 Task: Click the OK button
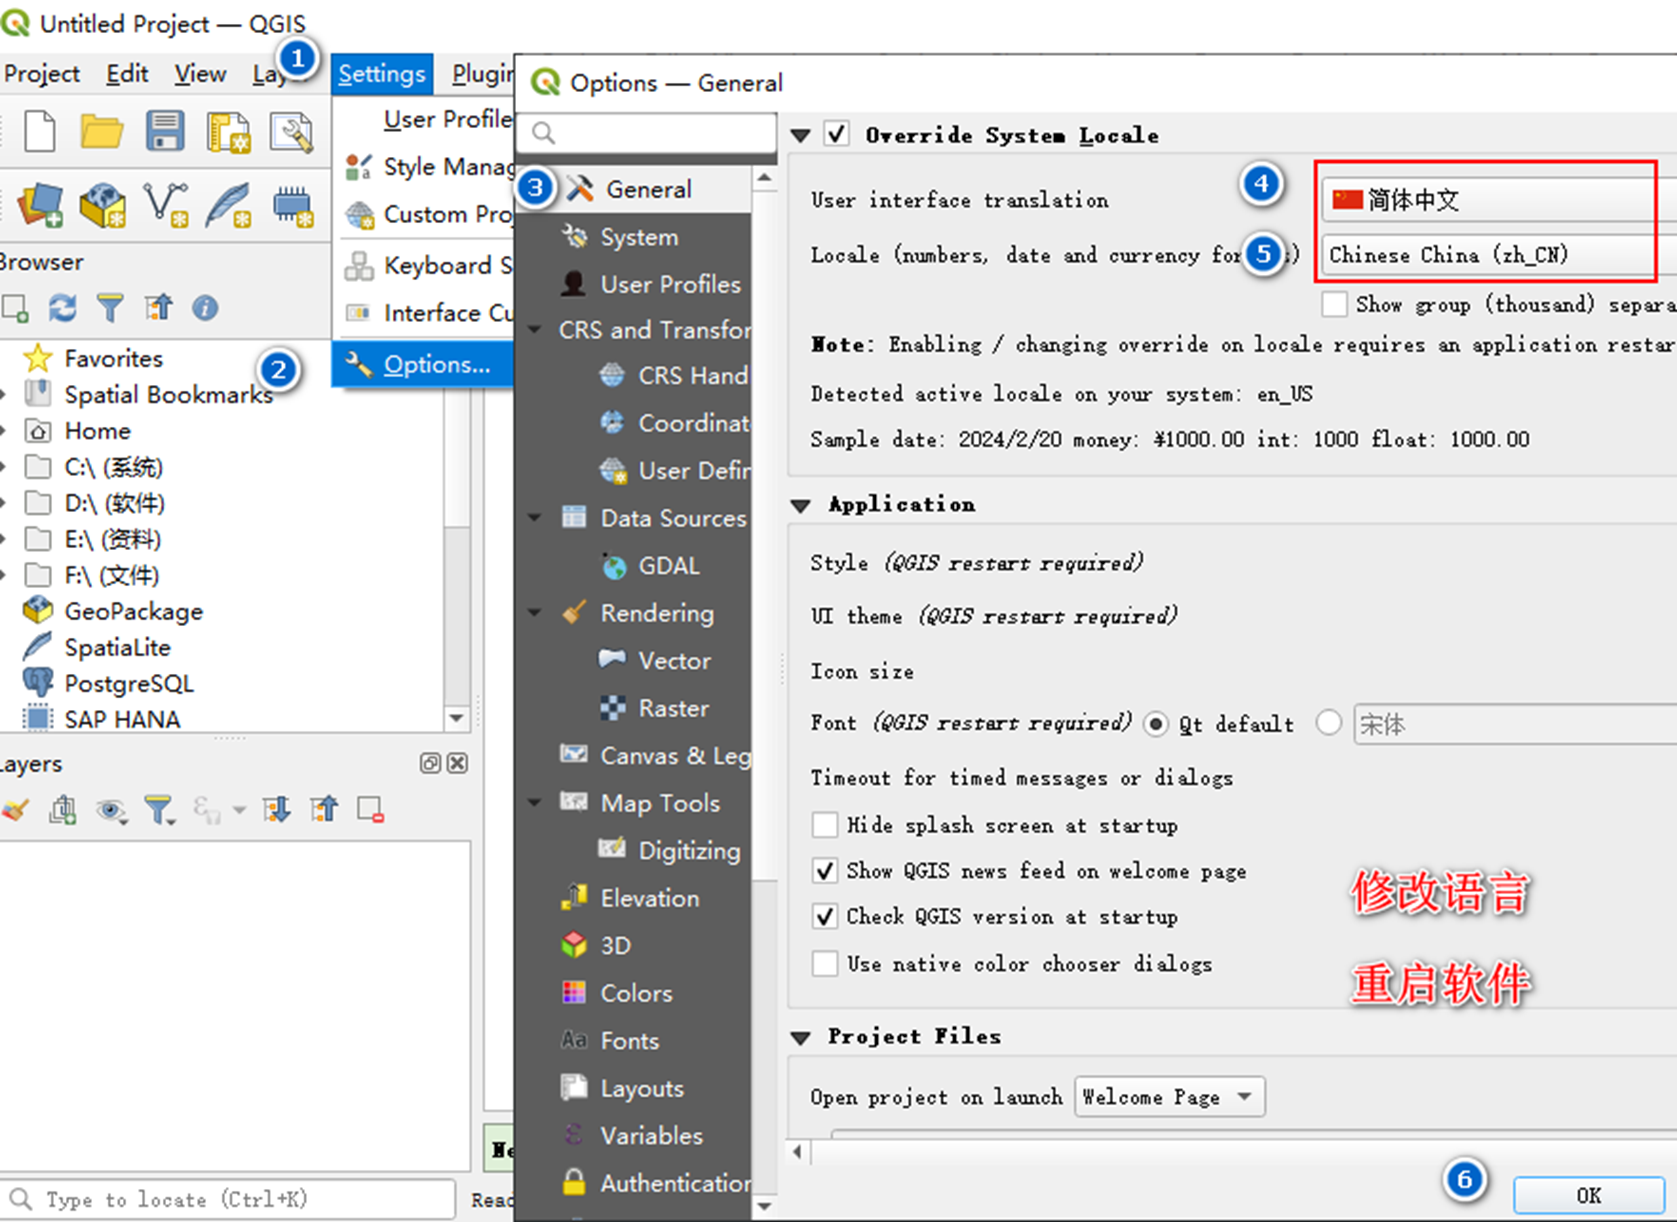[x=1588, y=1195]
